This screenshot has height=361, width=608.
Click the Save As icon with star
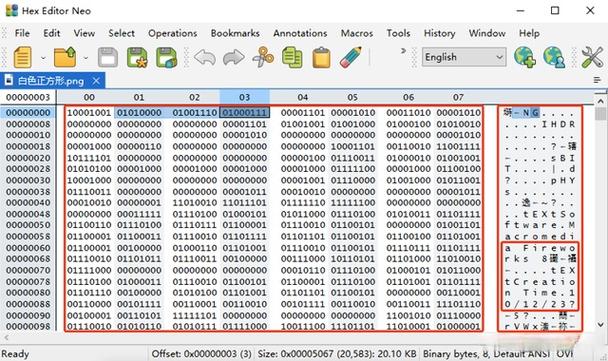pyautogui.click(x=137, y=57)
